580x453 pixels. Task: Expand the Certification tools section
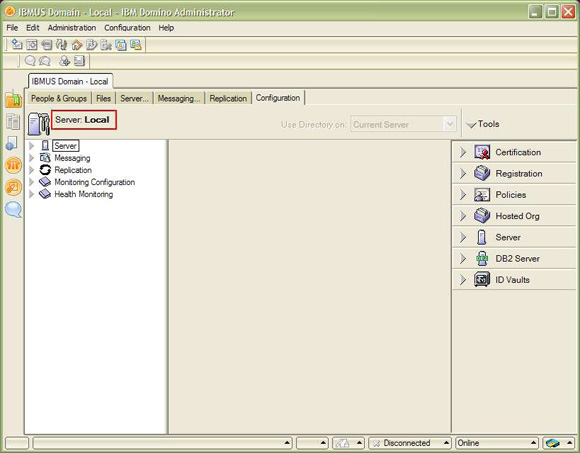463,152
